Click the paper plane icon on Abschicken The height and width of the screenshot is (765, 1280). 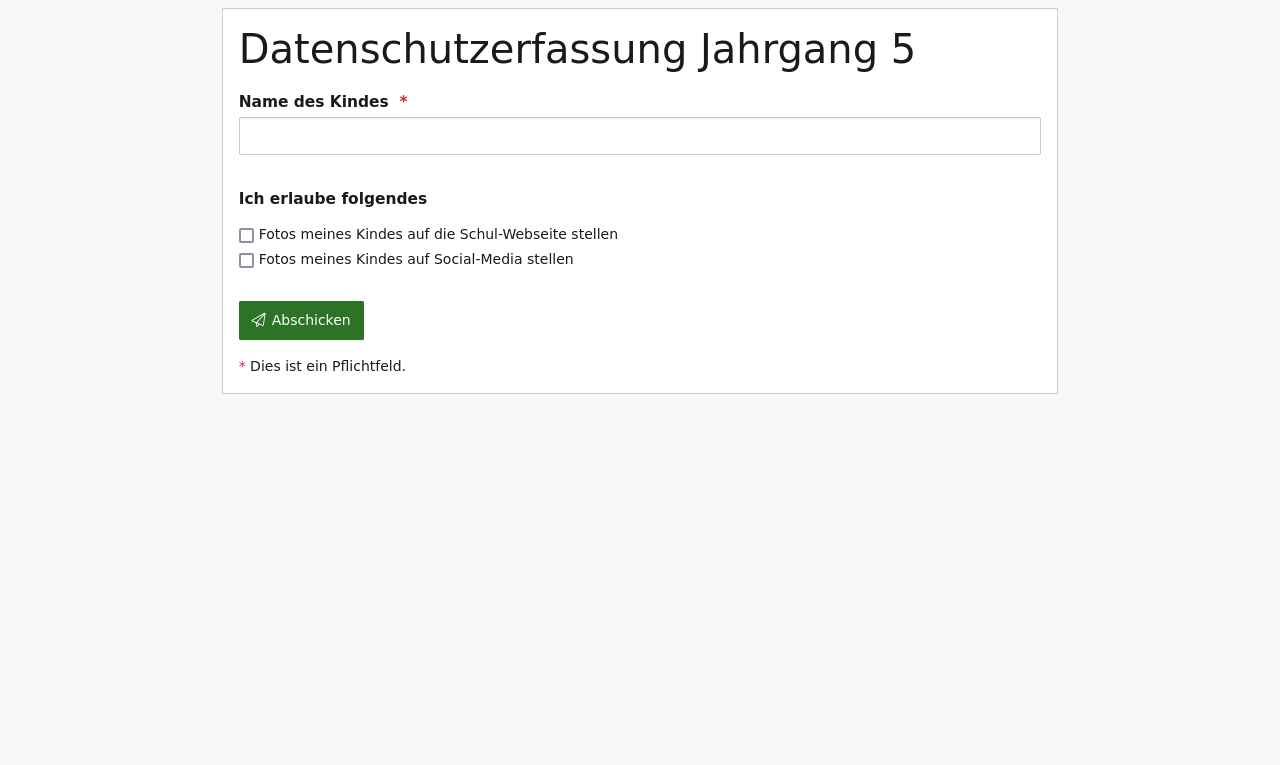click(259, 320)
